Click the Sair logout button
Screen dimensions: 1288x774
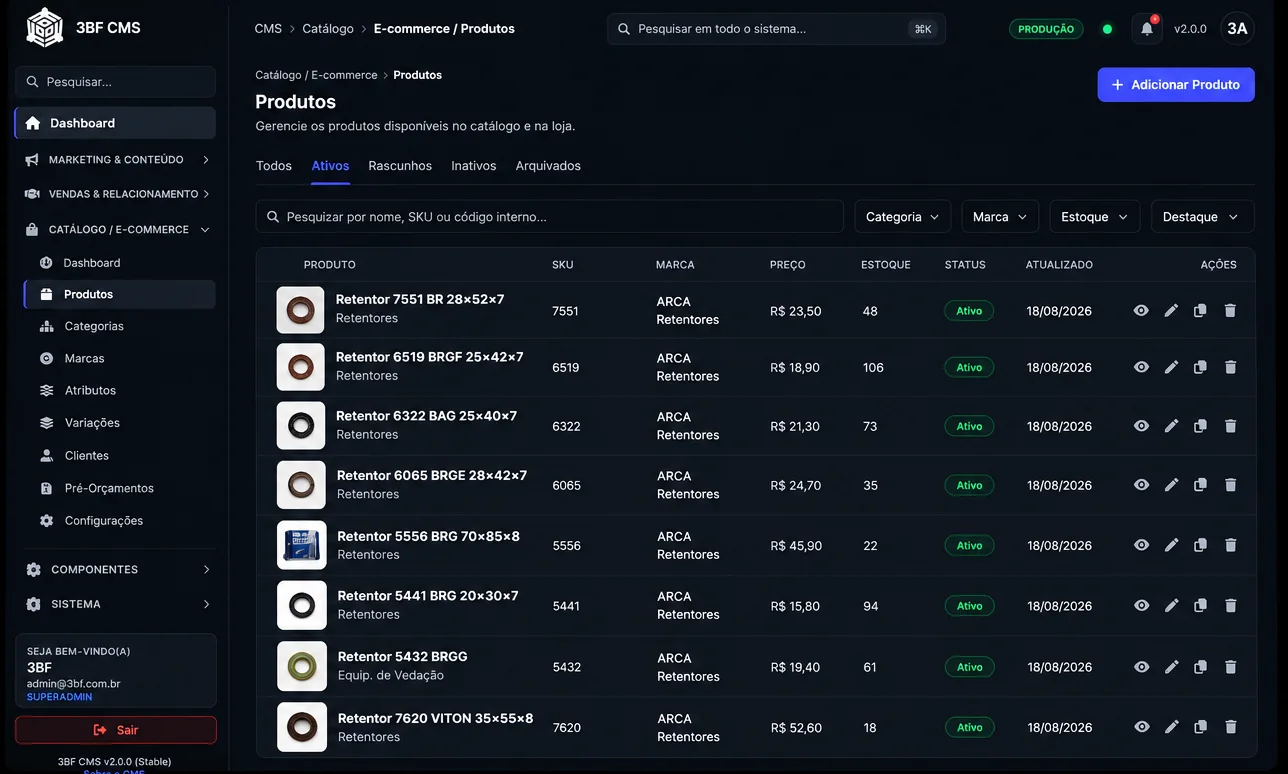point(116,730)
